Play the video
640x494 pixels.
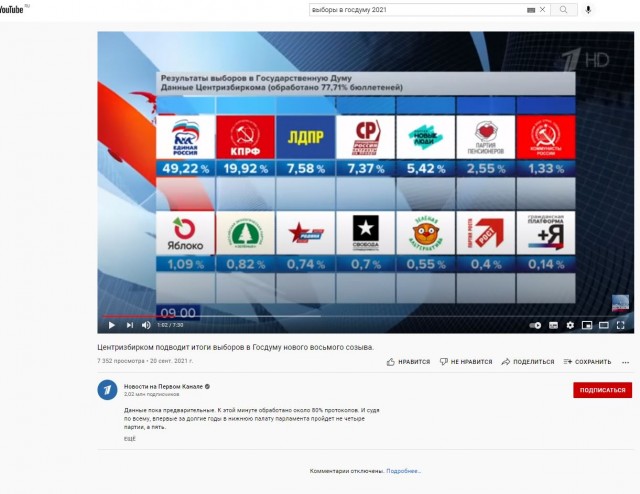click(x=111, y=325)
